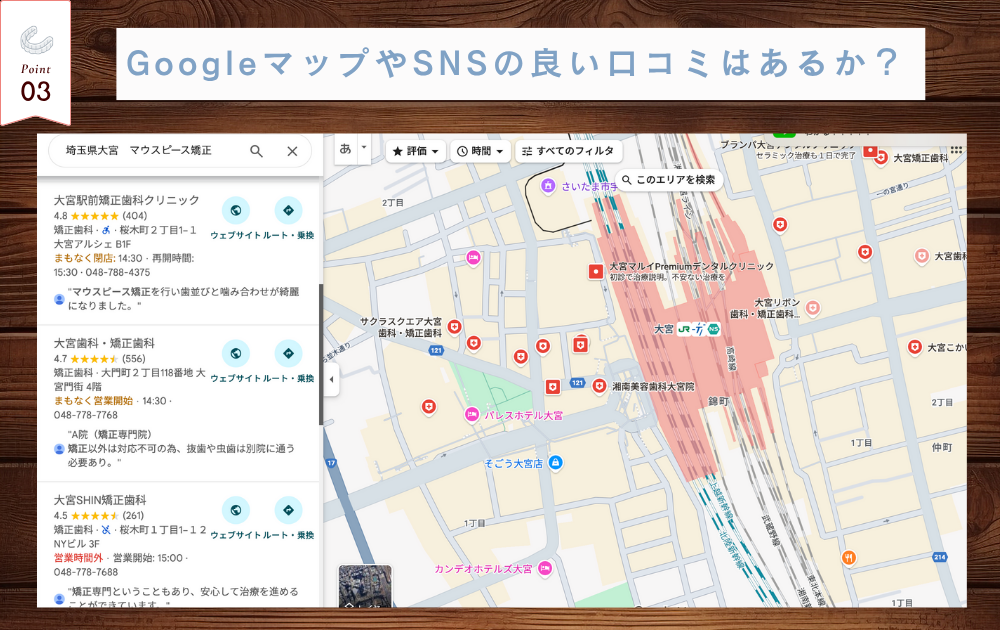Open the ウェブサイト link for 大宮歯科・矯正歯科

point(236,355)
